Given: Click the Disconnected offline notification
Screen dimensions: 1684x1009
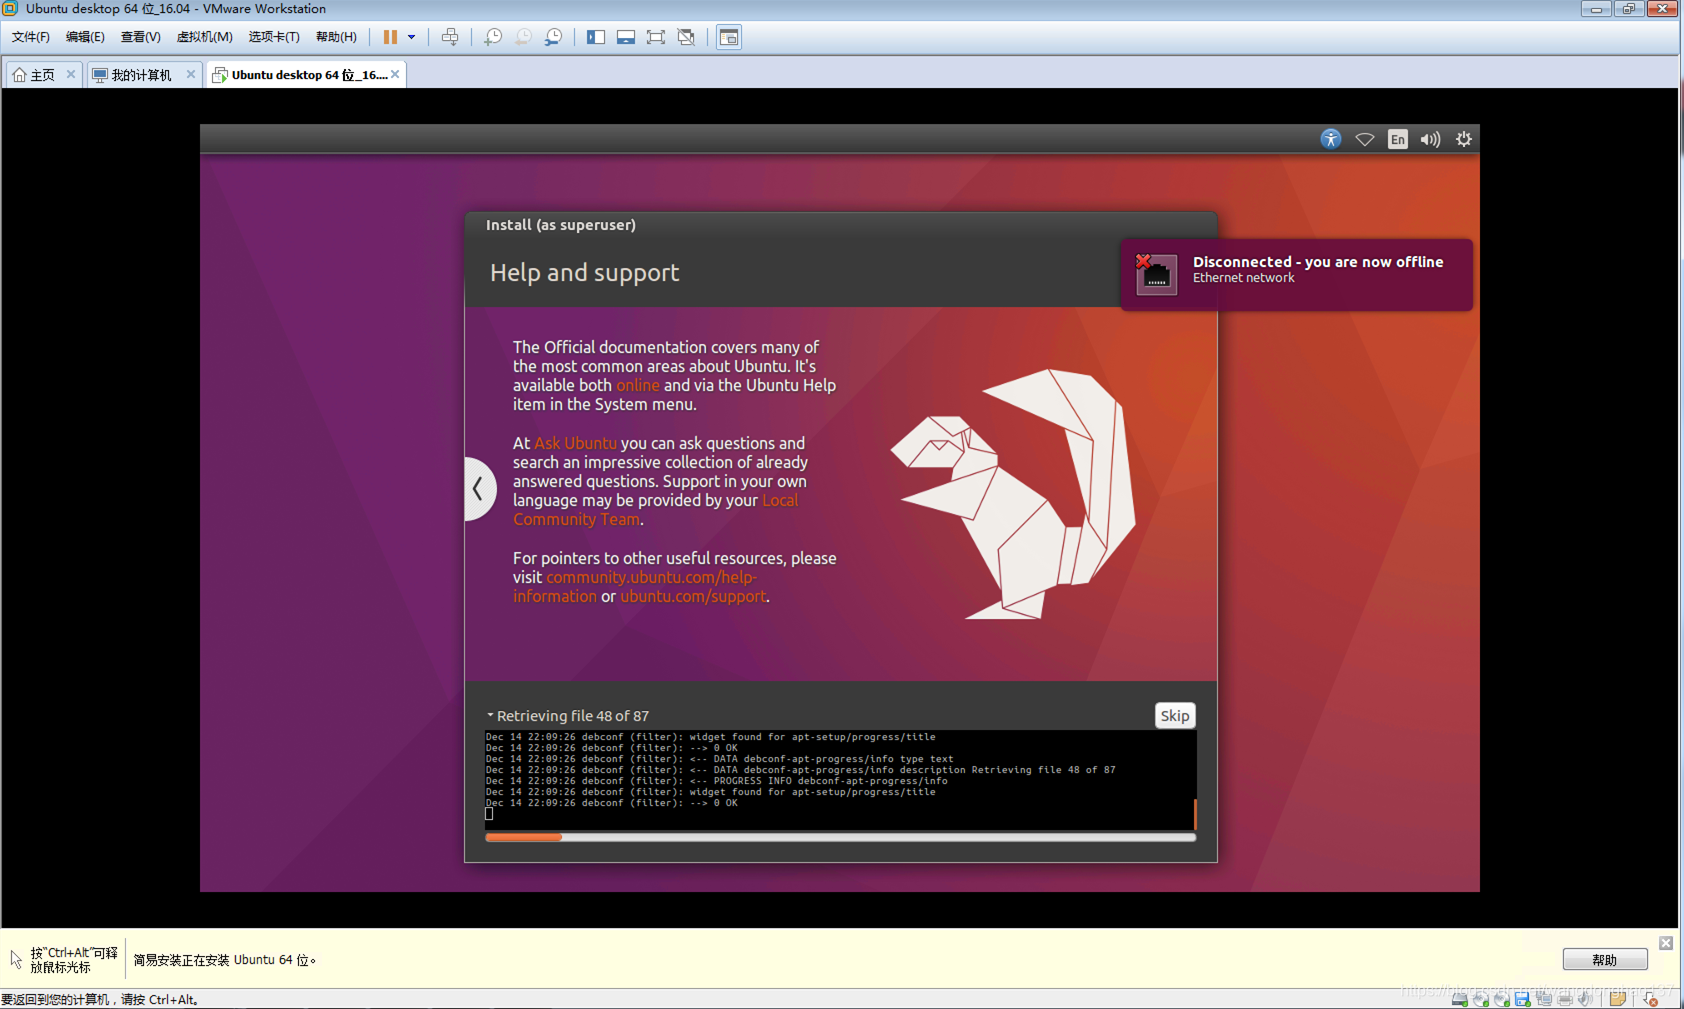Looking at the screenshot, I should click(1296, 274).
